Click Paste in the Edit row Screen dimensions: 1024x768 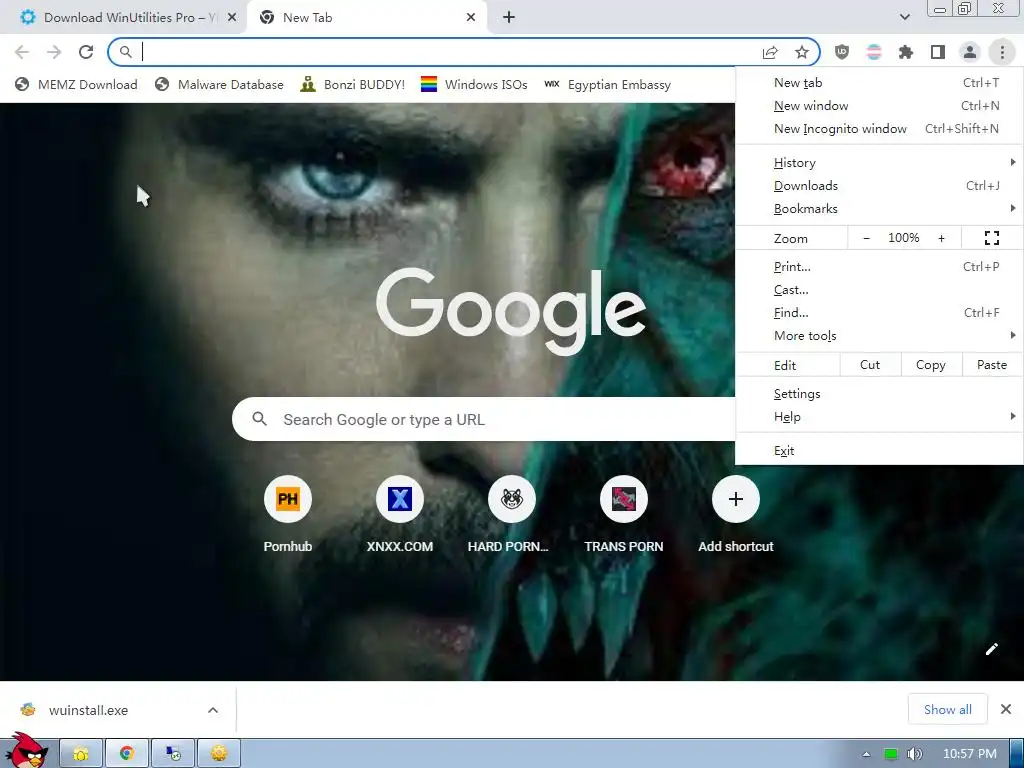[992, 365]
